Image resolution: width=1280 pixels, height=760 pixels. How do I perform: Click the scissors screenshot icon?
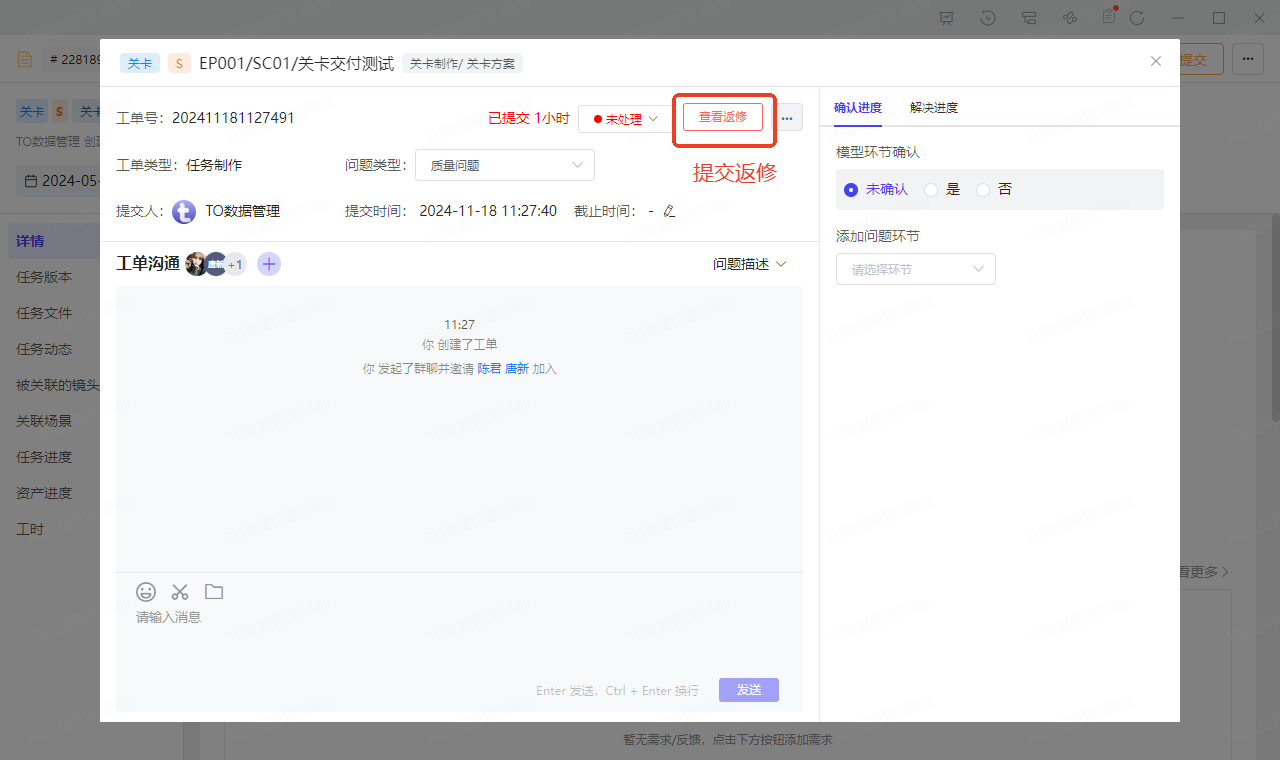[180, 592]
